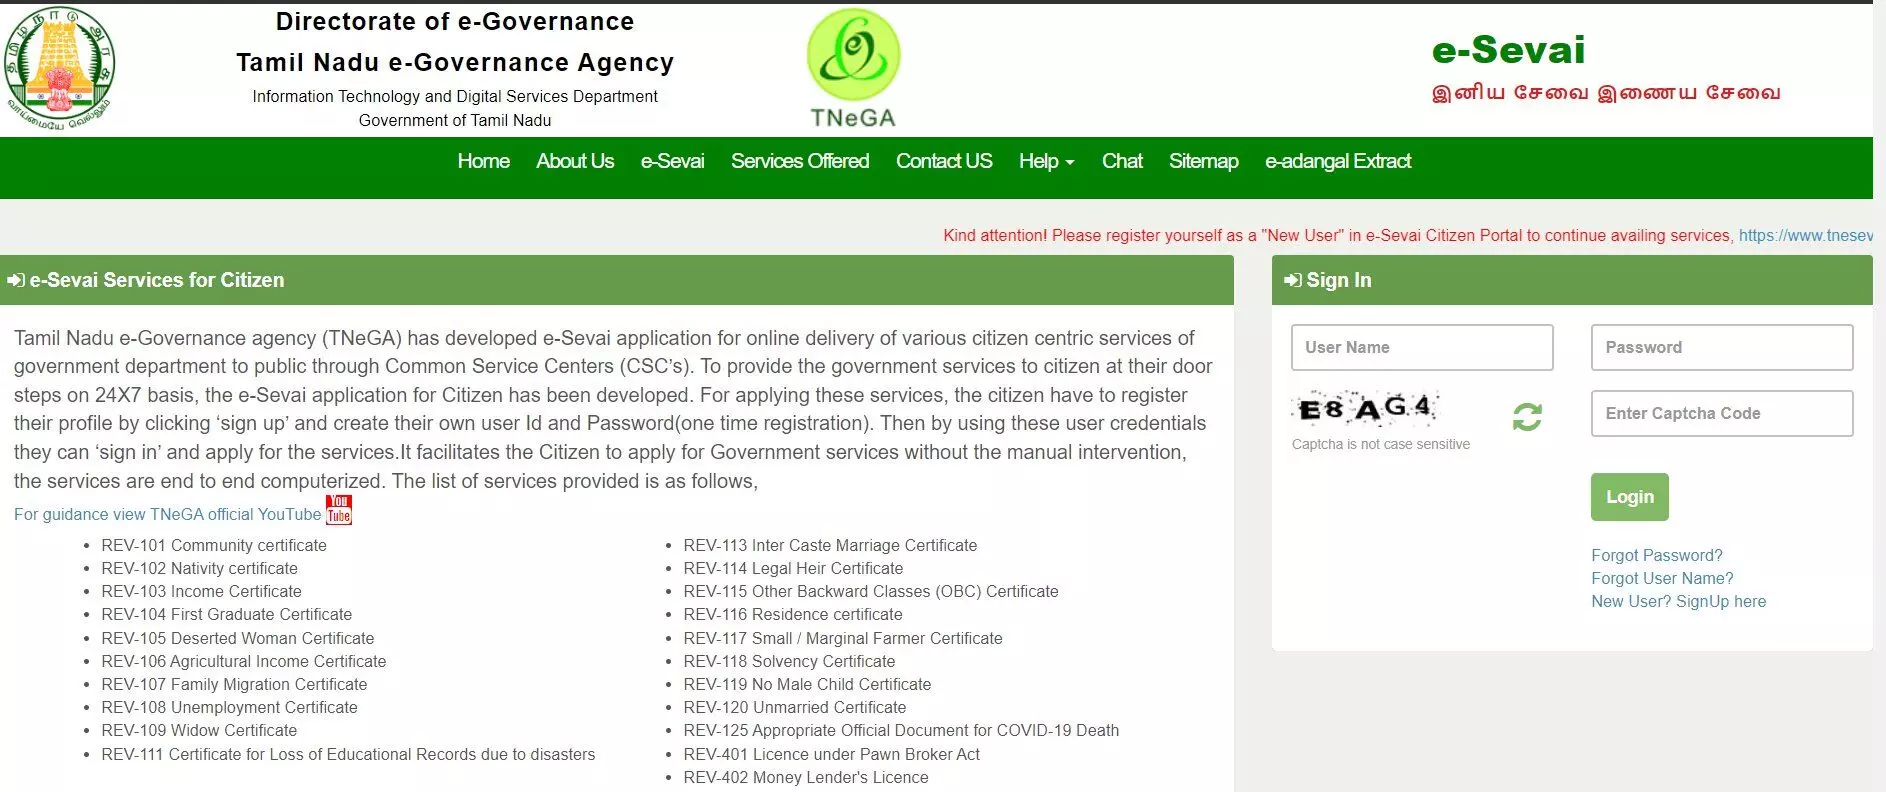Open New User SignUp here link

[x=1678, y=601]
